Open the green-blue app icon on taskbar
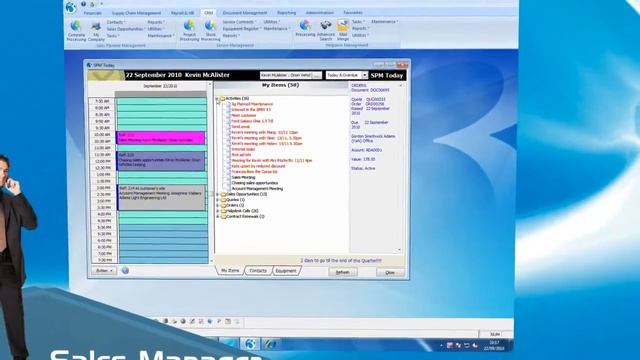 (270, 344)
